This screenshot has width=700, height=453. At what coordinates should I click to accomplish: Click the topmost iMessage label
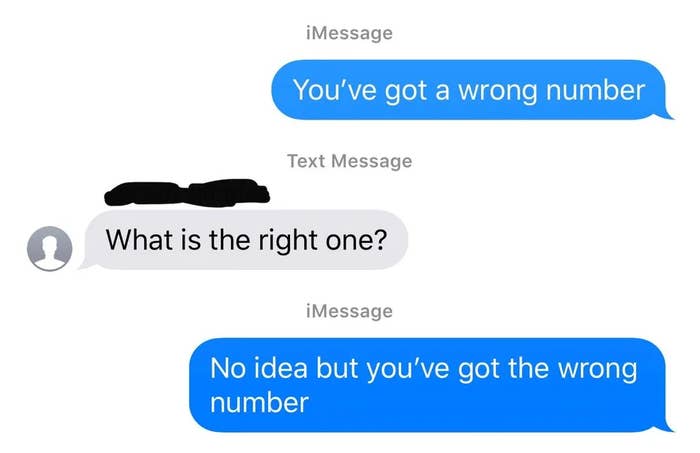(350, 33)
